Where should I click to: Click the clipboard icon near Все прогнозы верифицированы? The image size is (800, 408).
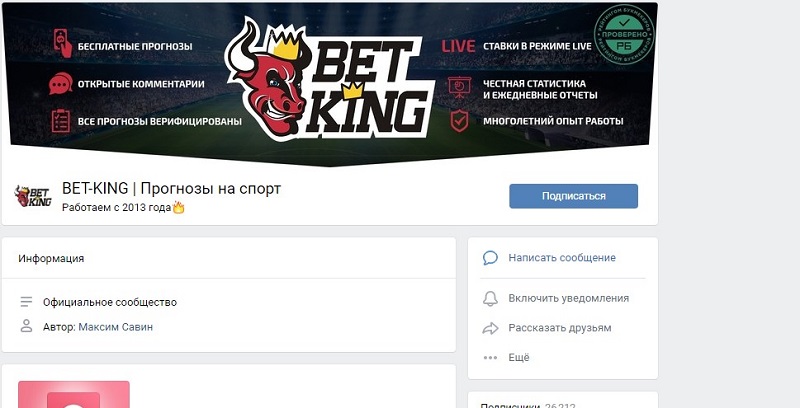[61, 121]
